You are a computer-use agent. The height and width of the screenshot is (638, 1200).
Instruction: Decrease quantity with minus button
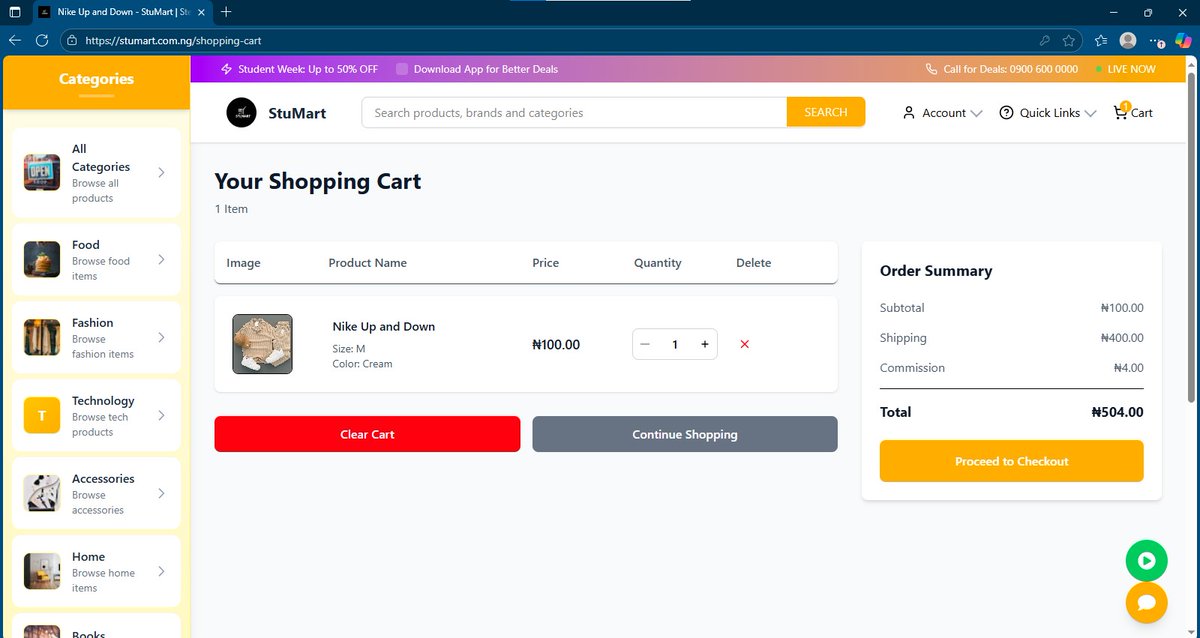pos(645,344)
